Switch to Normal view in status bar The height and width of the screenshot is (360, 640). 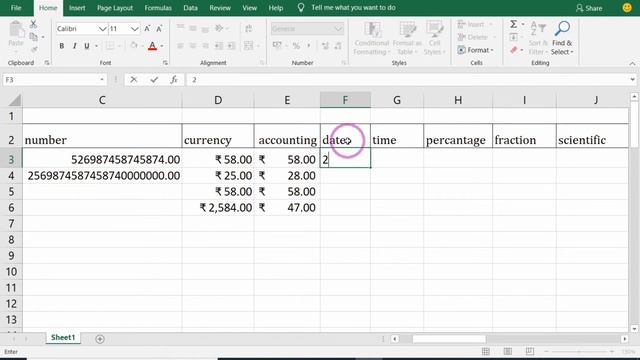[486, 351]
